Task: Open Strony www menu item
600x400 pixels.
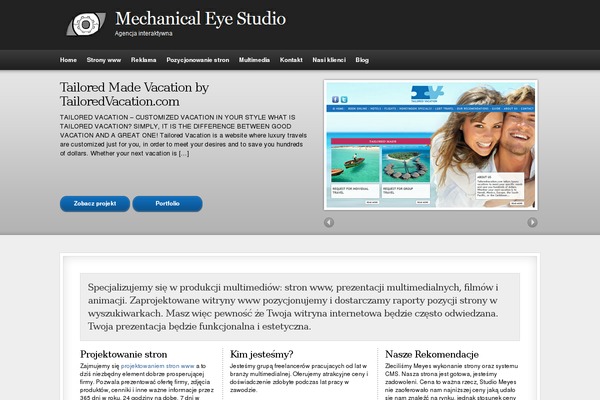Action: tap(104, 60)
